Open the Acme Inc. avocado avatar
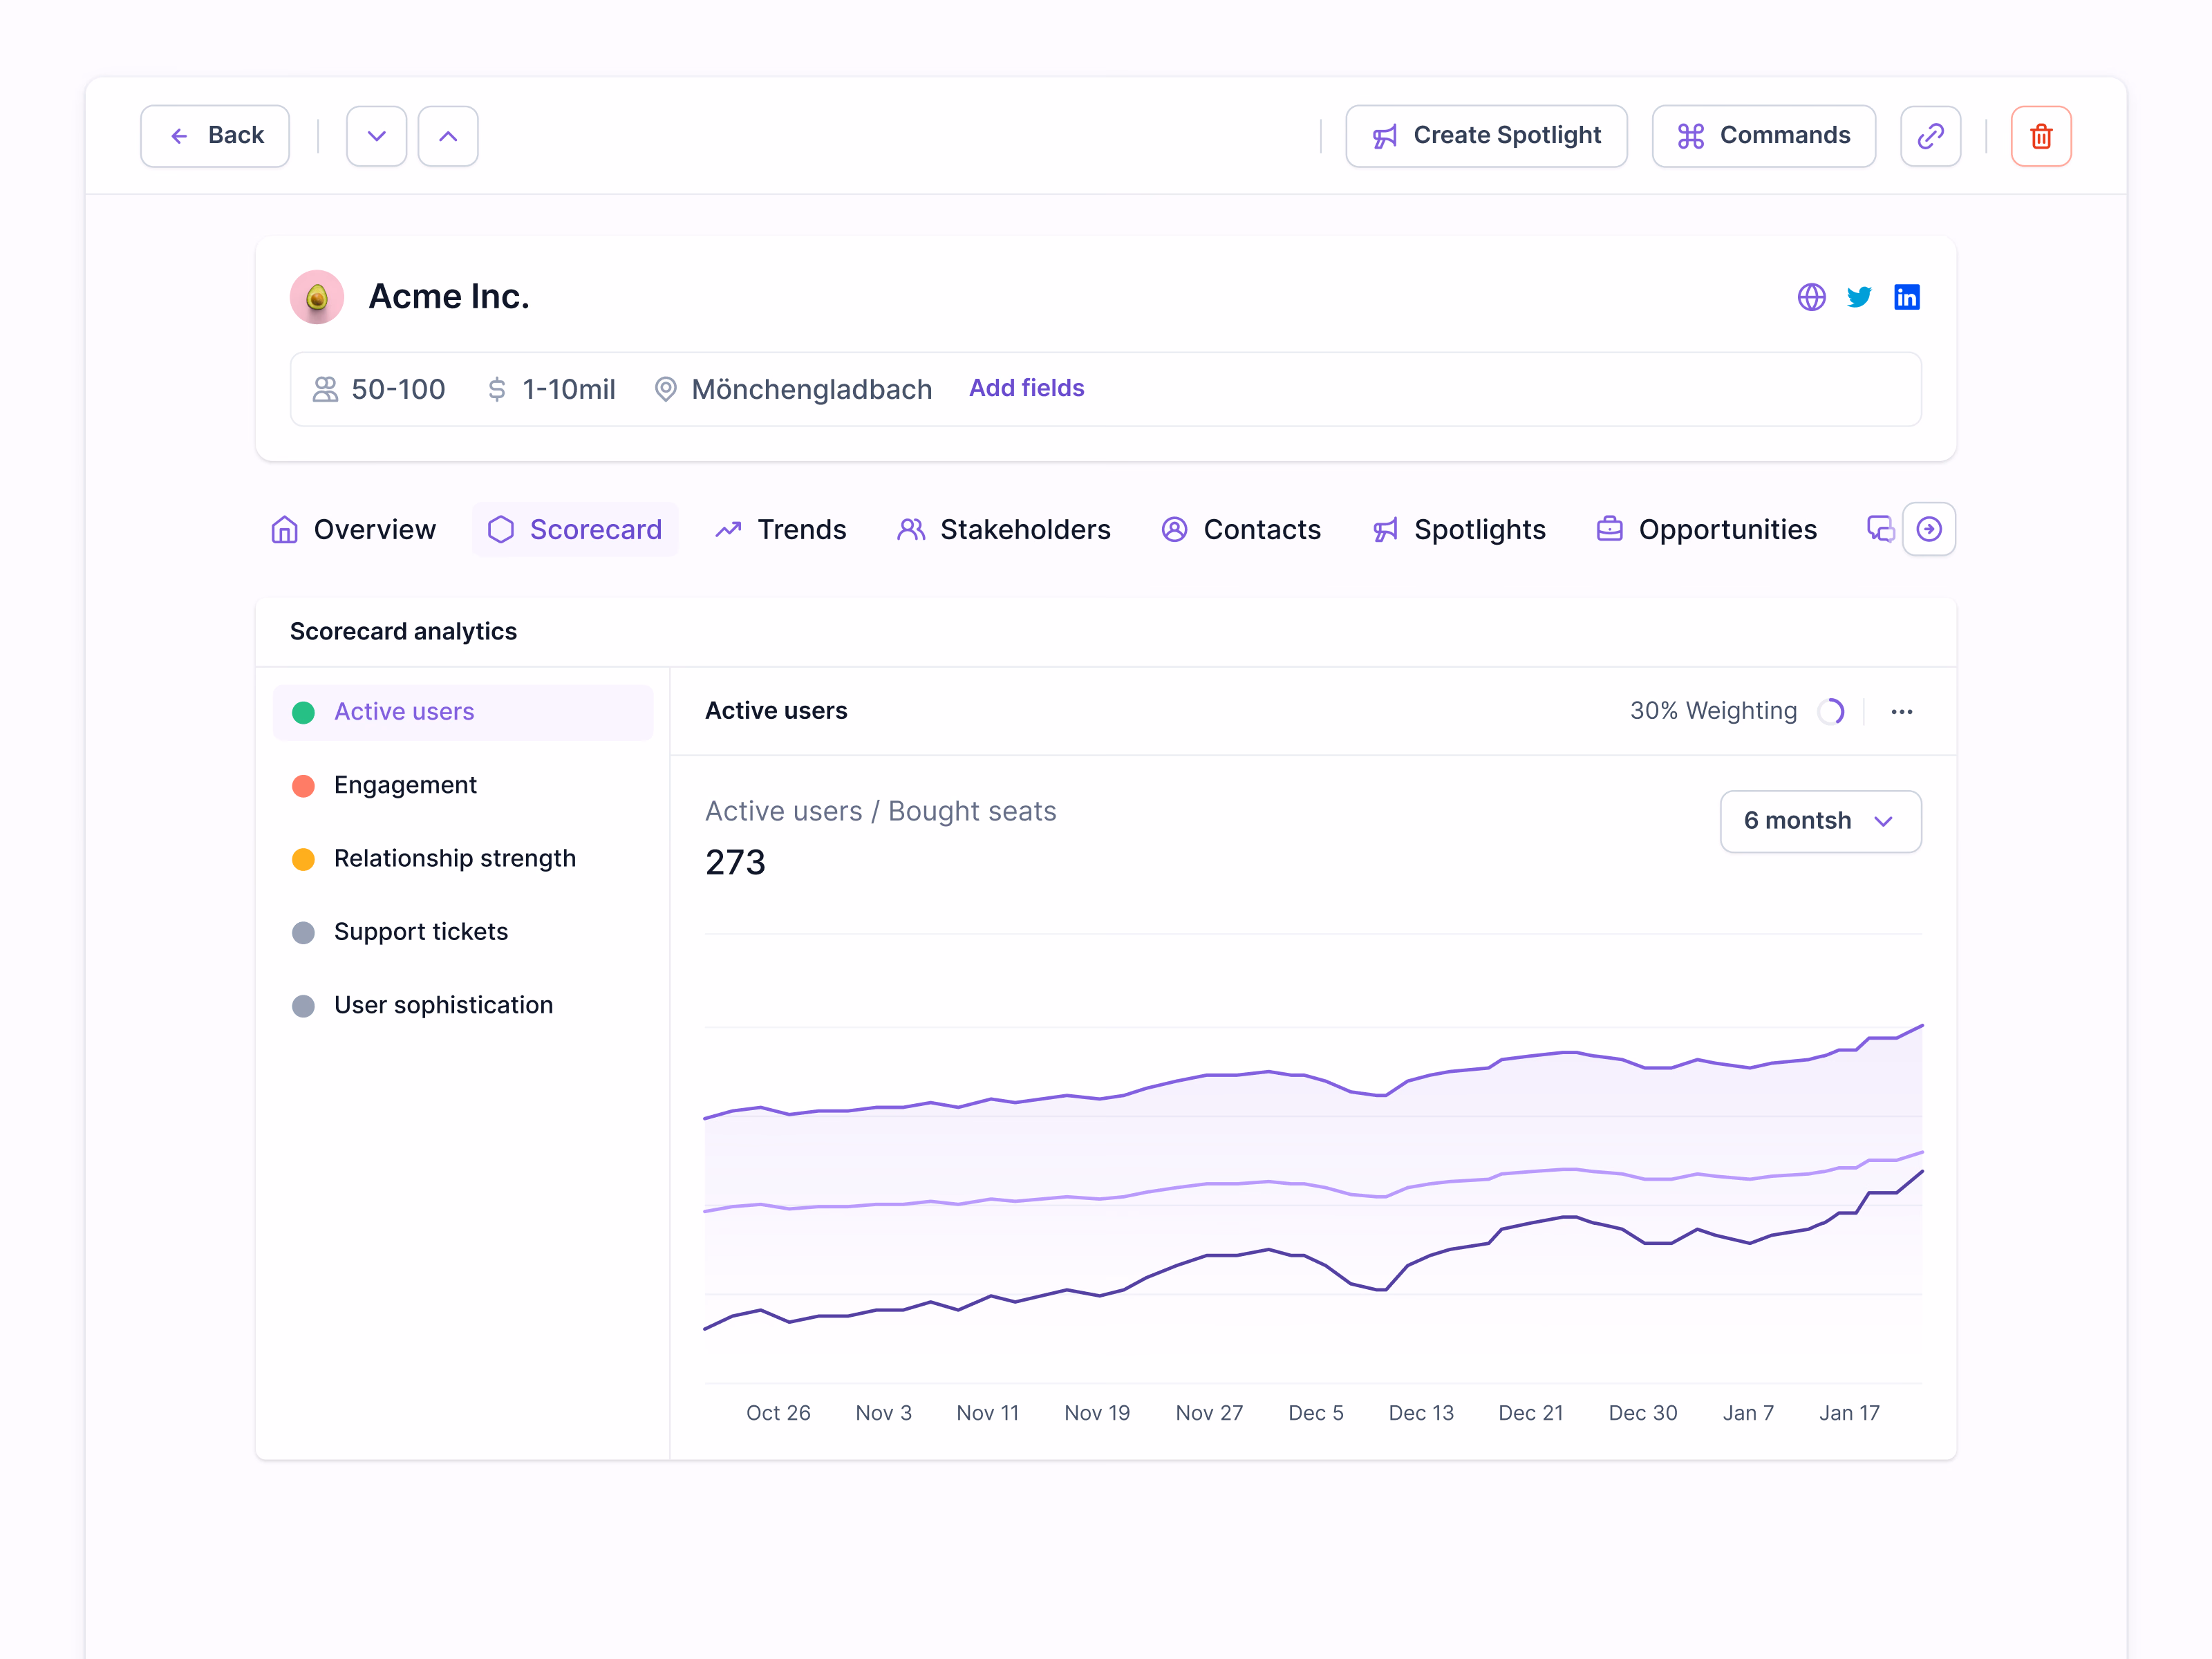The height and width of the screenshot is (1659, 2212). point(317,297)
